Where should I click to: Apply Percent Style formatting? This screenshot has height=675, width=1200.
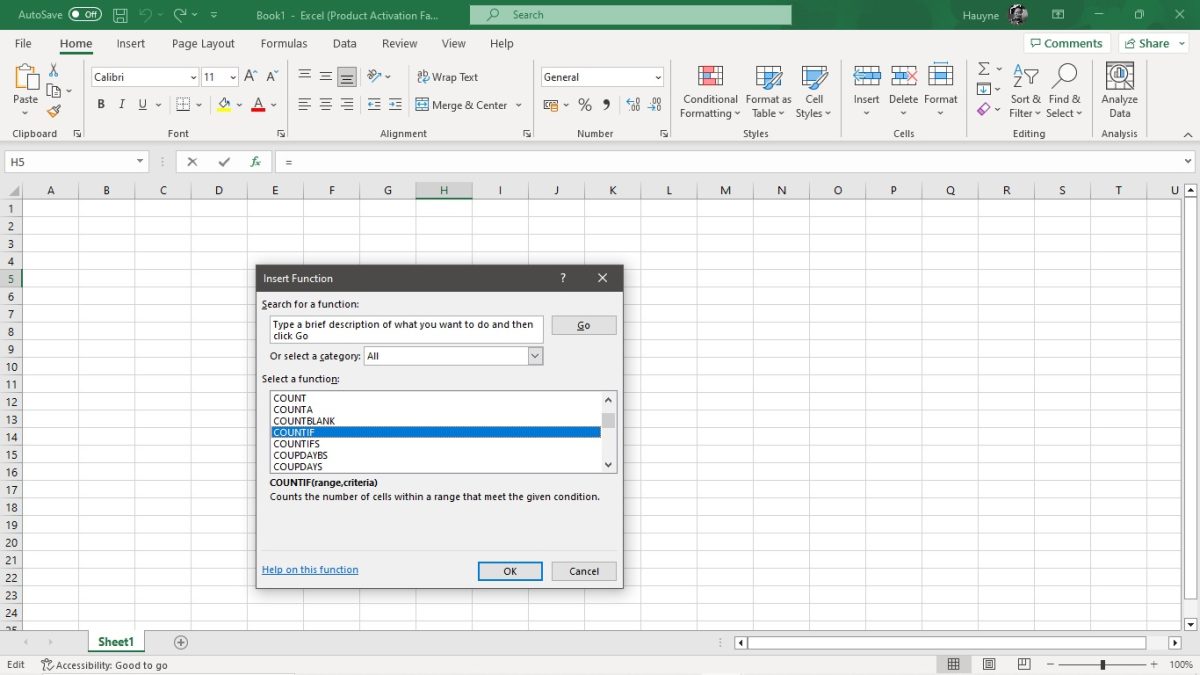[585, 103]
